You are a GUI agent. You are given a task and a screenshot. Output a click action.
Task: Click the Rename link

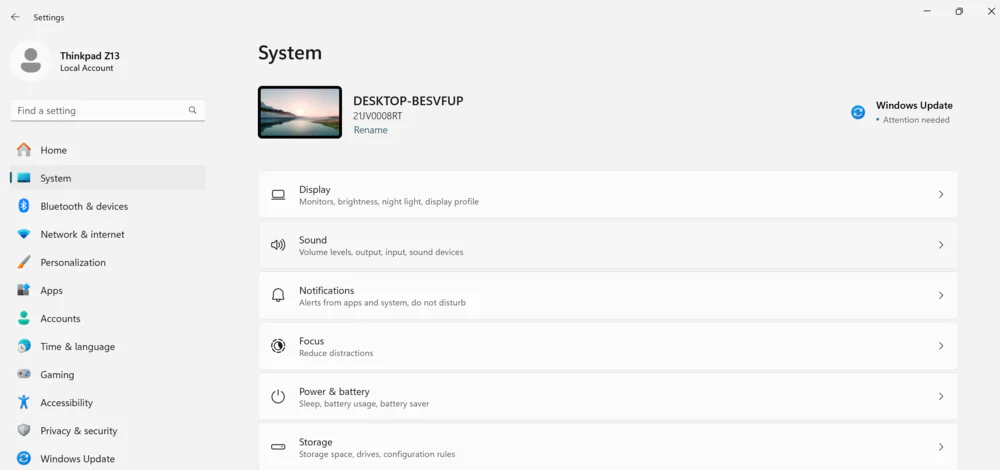point(371,130)
